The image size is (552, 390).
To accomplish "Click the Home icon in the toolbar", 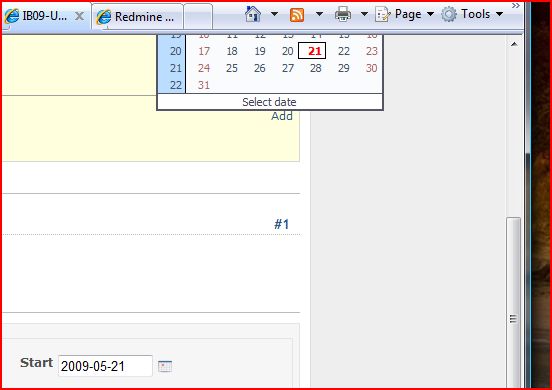I will pos(253,14).
